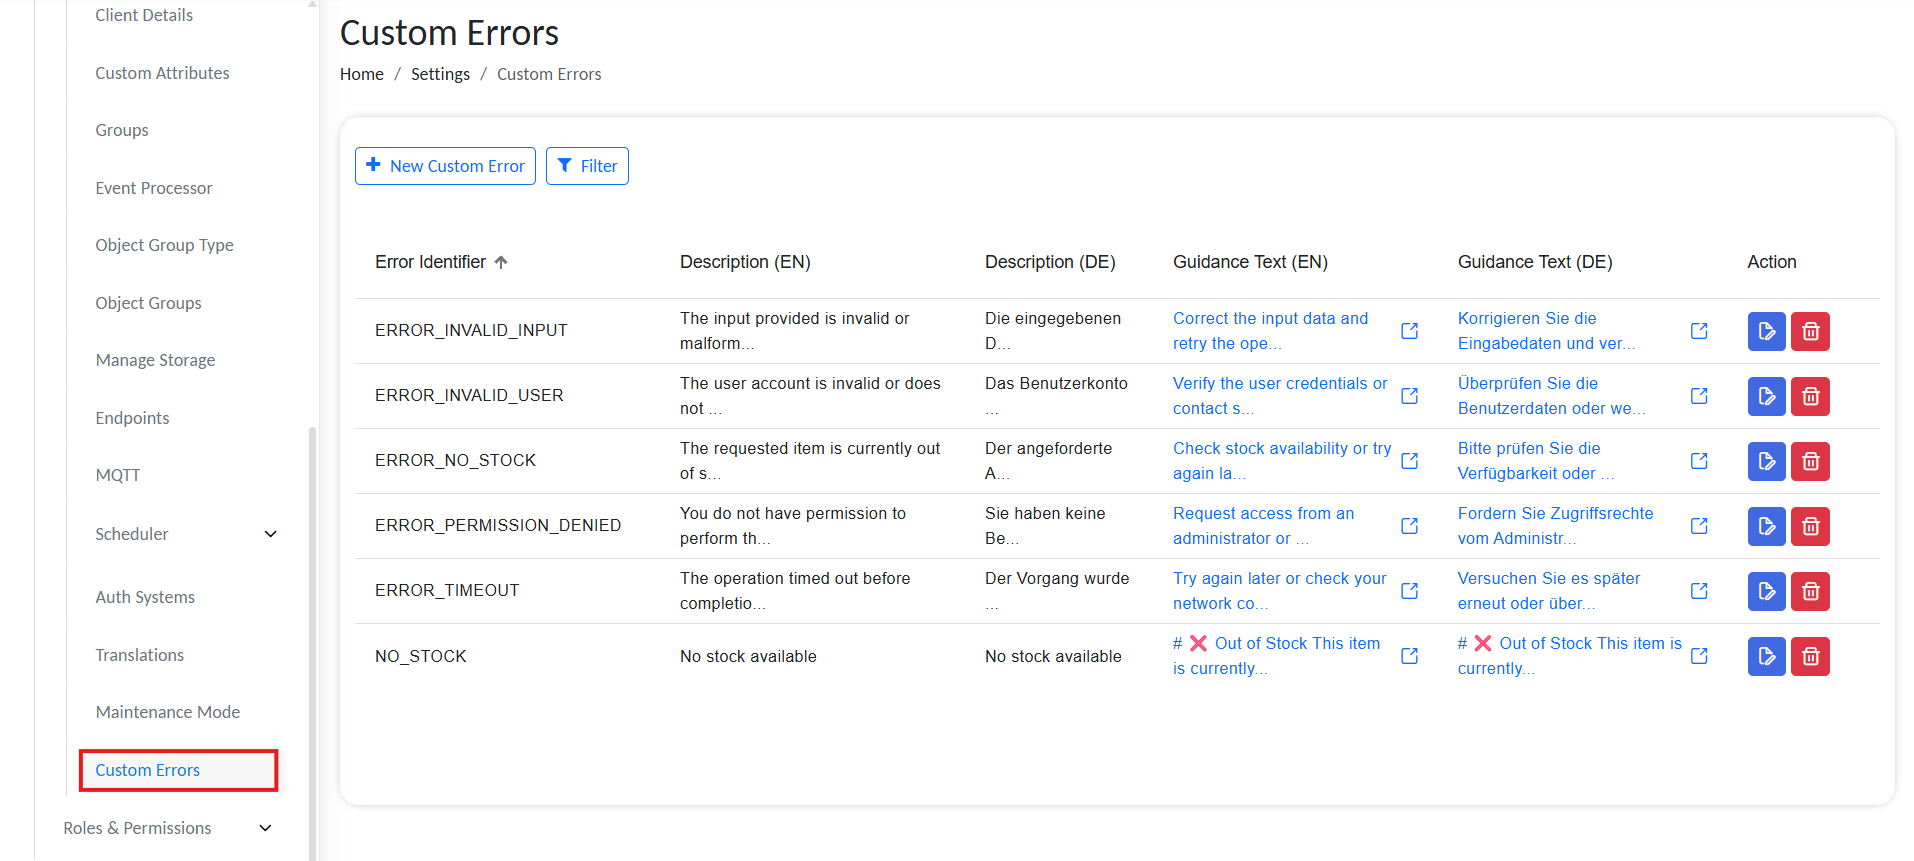Edit the ERROR_NO_STOCK entry
This screenshot has width=1914, height=861.
coord(1766,461)
